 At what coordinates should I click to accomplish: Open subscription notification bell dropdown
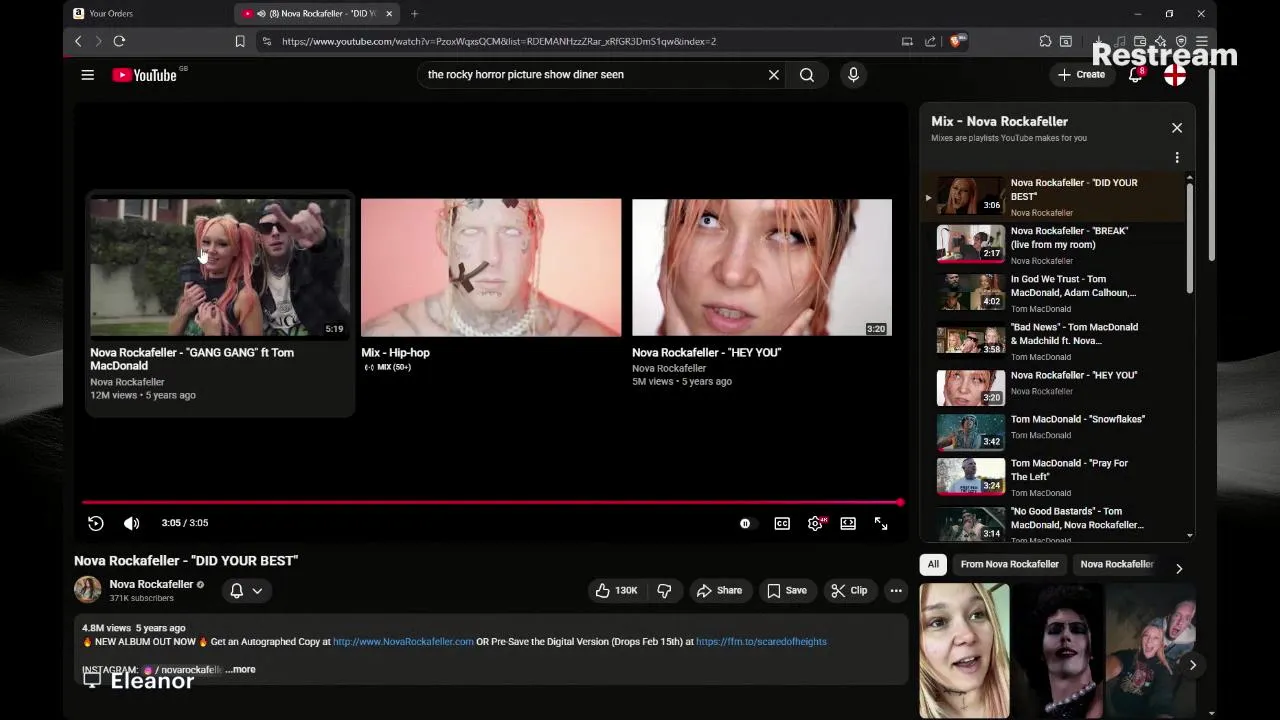point(247,591)
